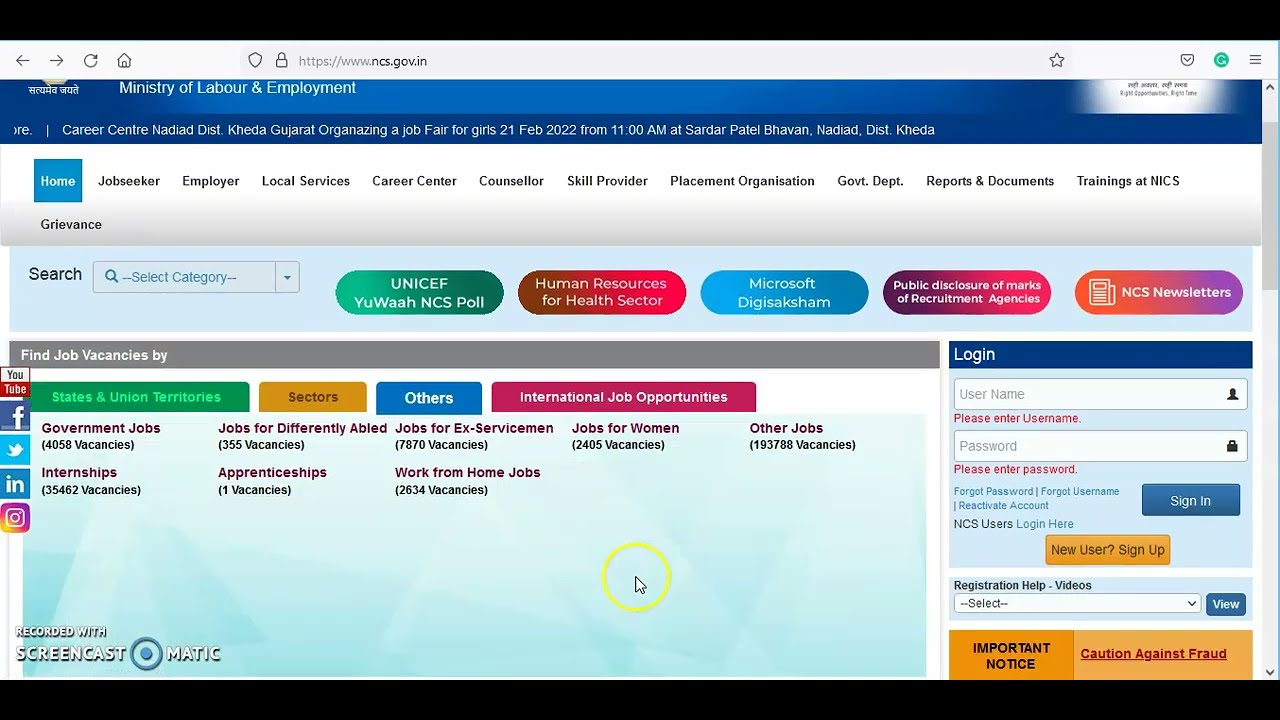
Task: Open the Placement Organisation menu
Action: 742,181
